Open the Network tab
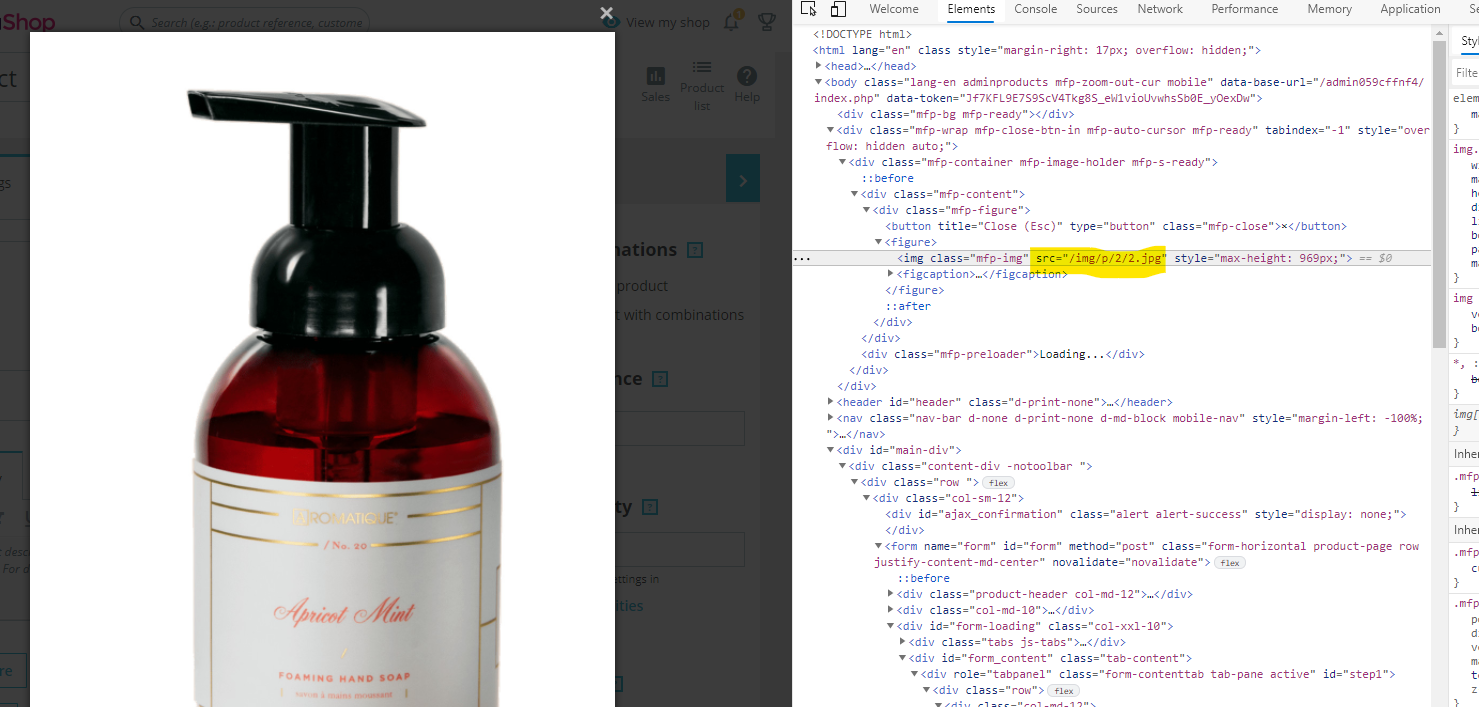The image size is (1479, 707). coord(1160,9)
